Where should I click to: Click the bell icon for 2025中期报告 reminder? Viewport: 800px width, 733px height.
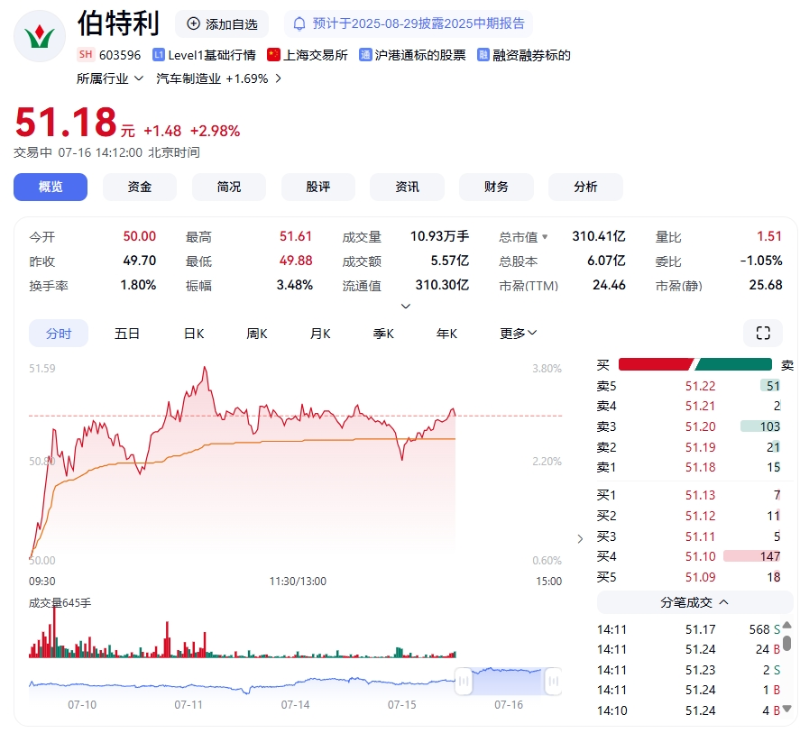[x=299, y=23]
